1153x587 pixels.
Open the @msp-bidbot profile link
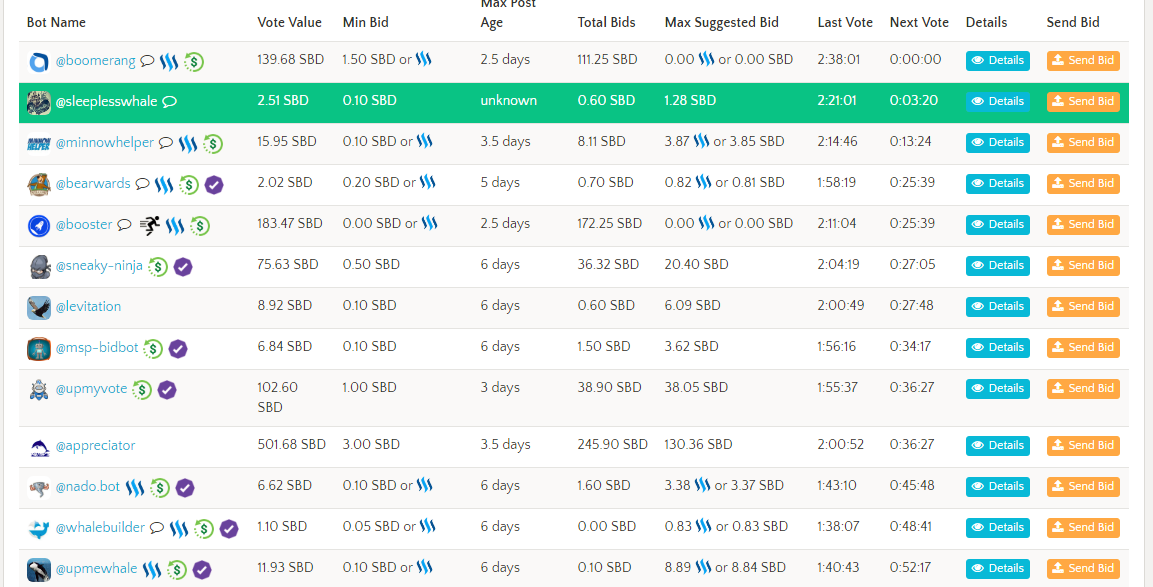97,347
